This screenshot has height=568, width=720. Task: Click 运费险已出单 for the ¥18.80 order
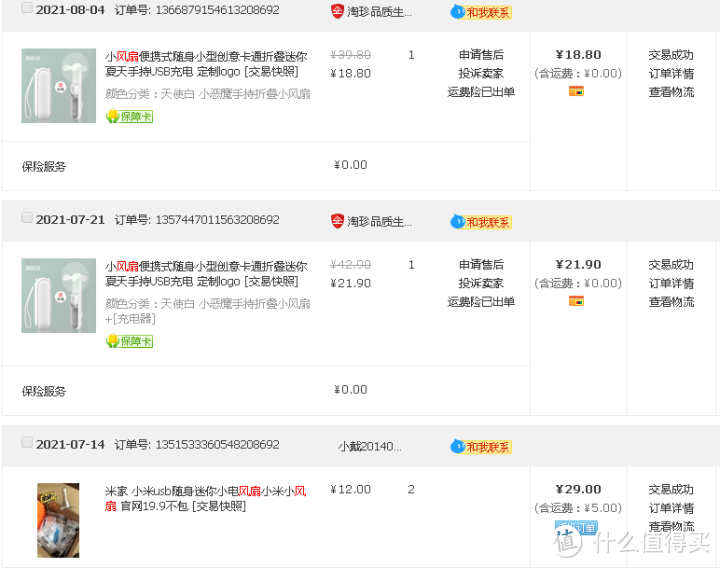[x=481, y=92]
